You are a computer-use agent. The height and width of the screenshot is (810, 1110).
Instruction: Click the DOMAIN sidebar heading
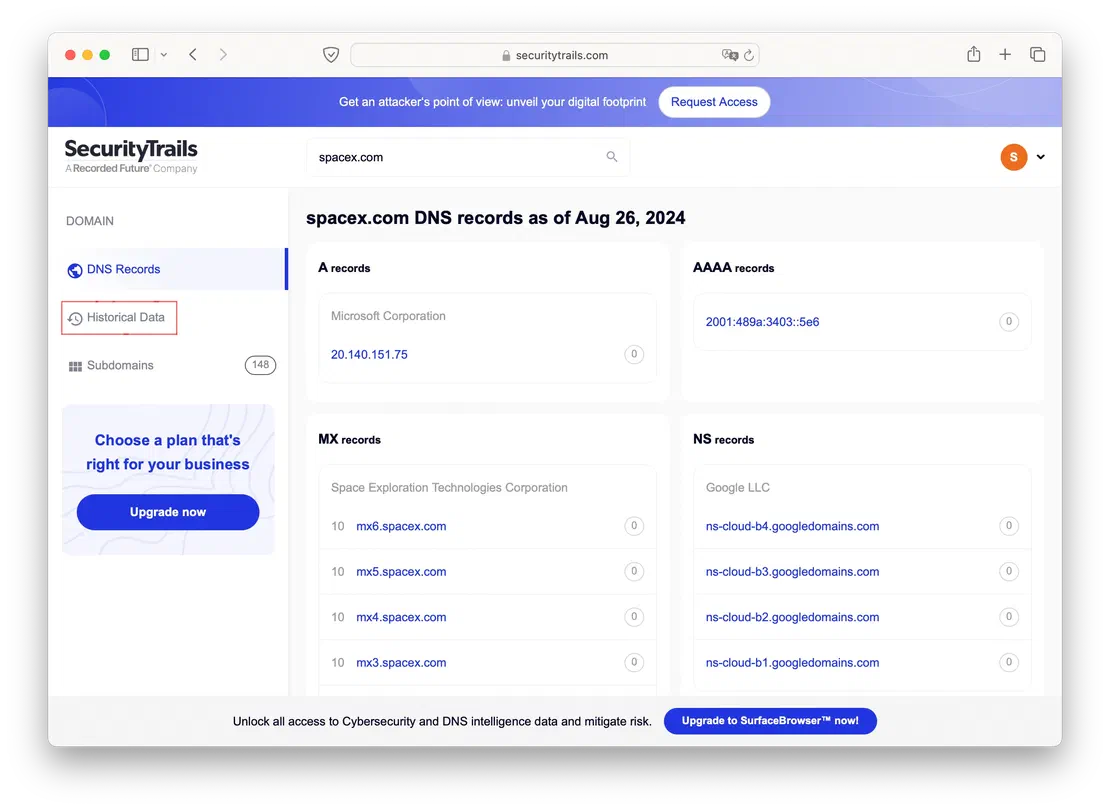pos(90,221)
